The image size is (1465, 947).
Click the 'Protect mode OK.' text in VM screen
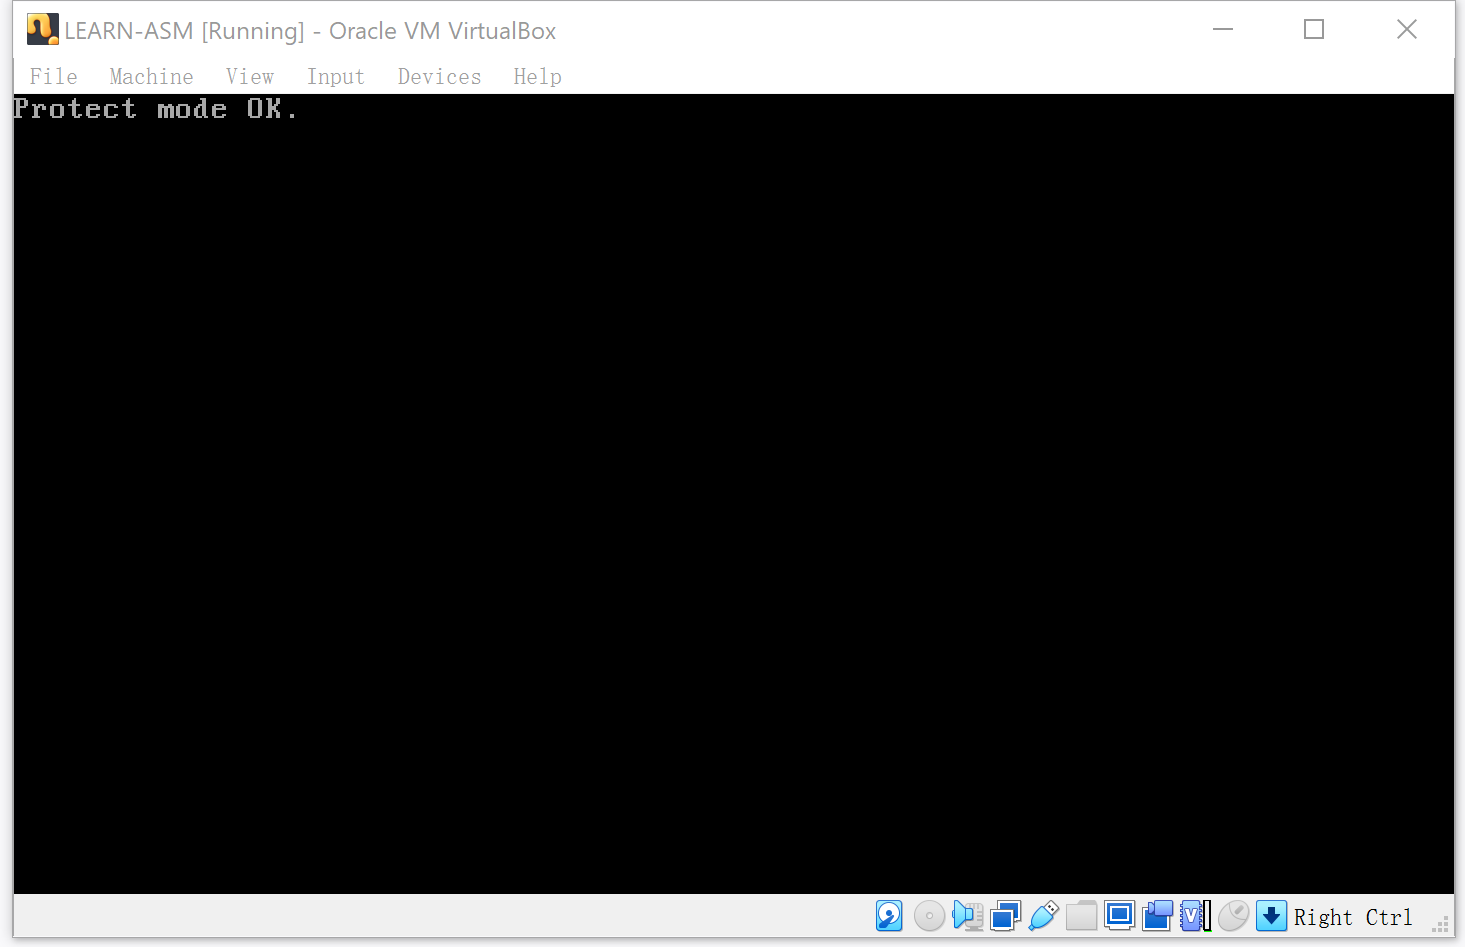pos(155,109)
